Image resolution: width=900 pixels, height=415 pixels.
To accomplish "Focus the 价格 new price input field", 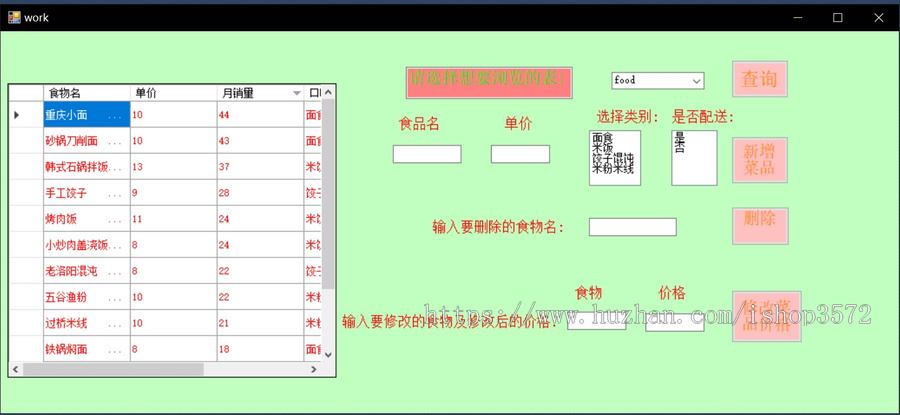I will [674, 323].
